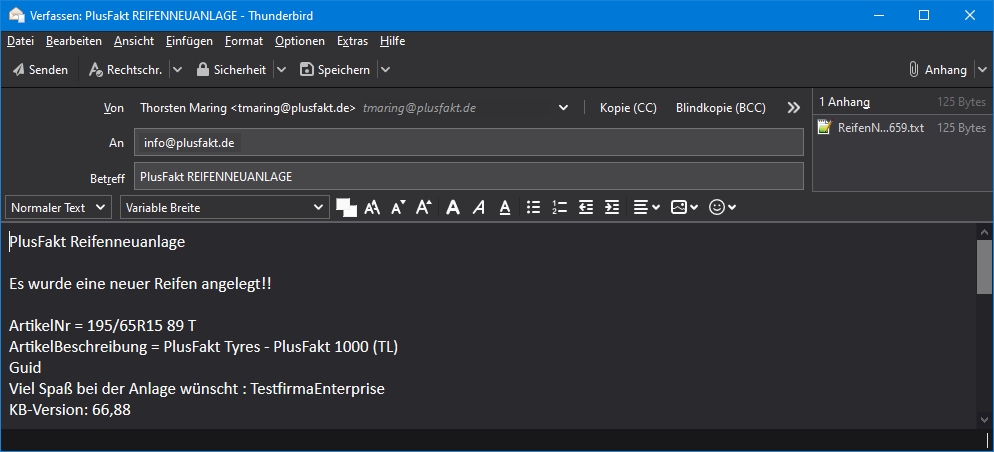
Task: Open the emoji smiley dropdown
Action: [x=723, y=207]
